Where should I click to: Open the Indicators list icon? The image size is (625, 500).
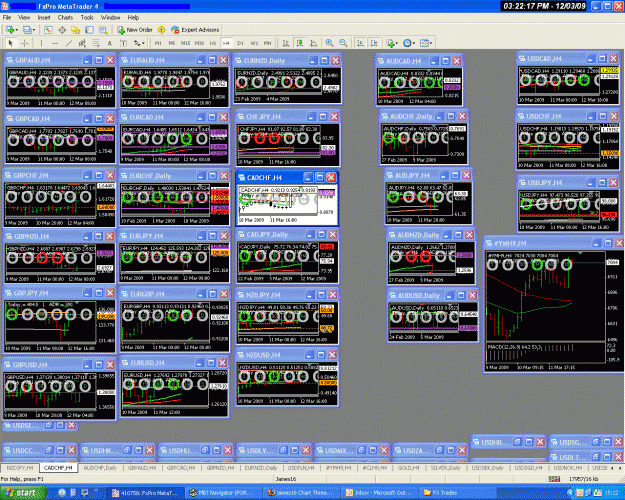(391, 43)
